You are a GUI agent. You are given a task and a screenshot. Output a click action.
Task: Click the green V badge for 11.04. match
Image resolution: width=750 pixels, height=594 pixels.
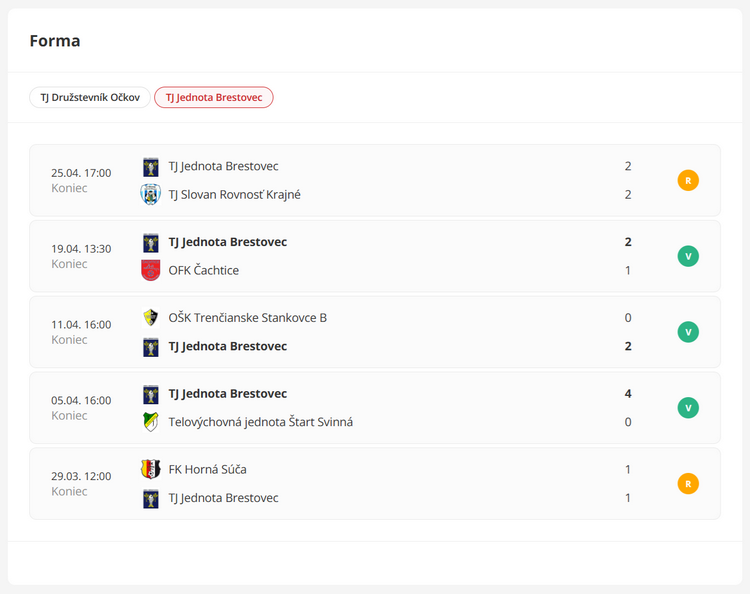click(x=688, y=332)
